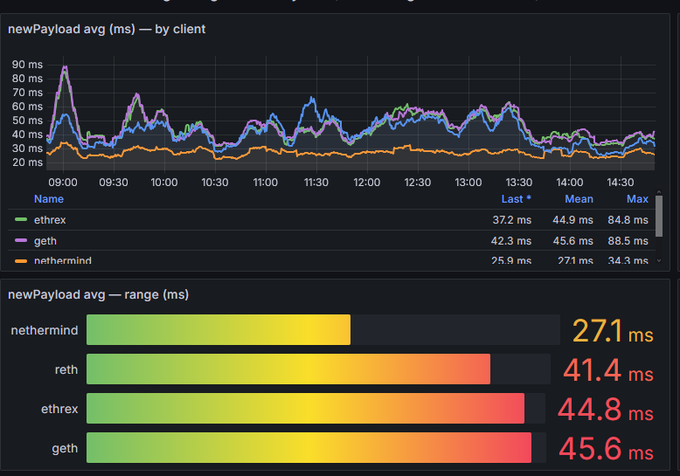Click the 44.8 ms gauge value
680x476 pixels.
click(x=605, y=410)
